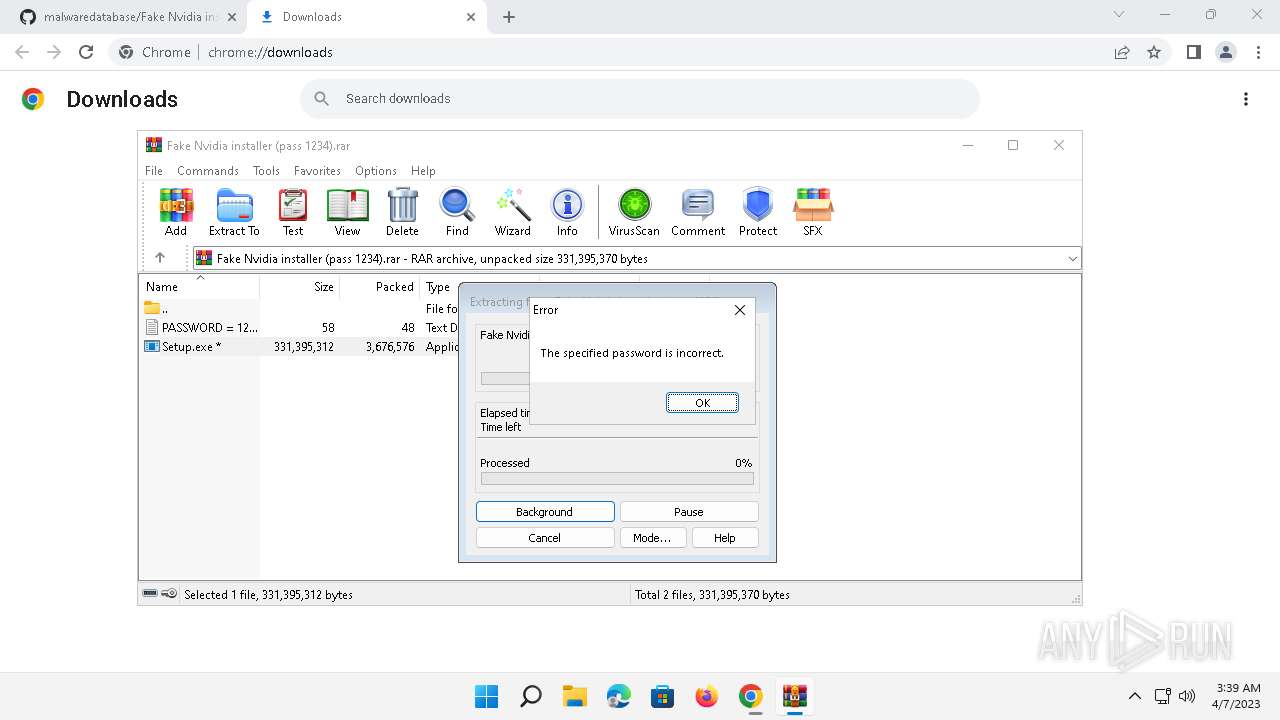
Task: Open the Help menu
Action: (x=423, y=171)
